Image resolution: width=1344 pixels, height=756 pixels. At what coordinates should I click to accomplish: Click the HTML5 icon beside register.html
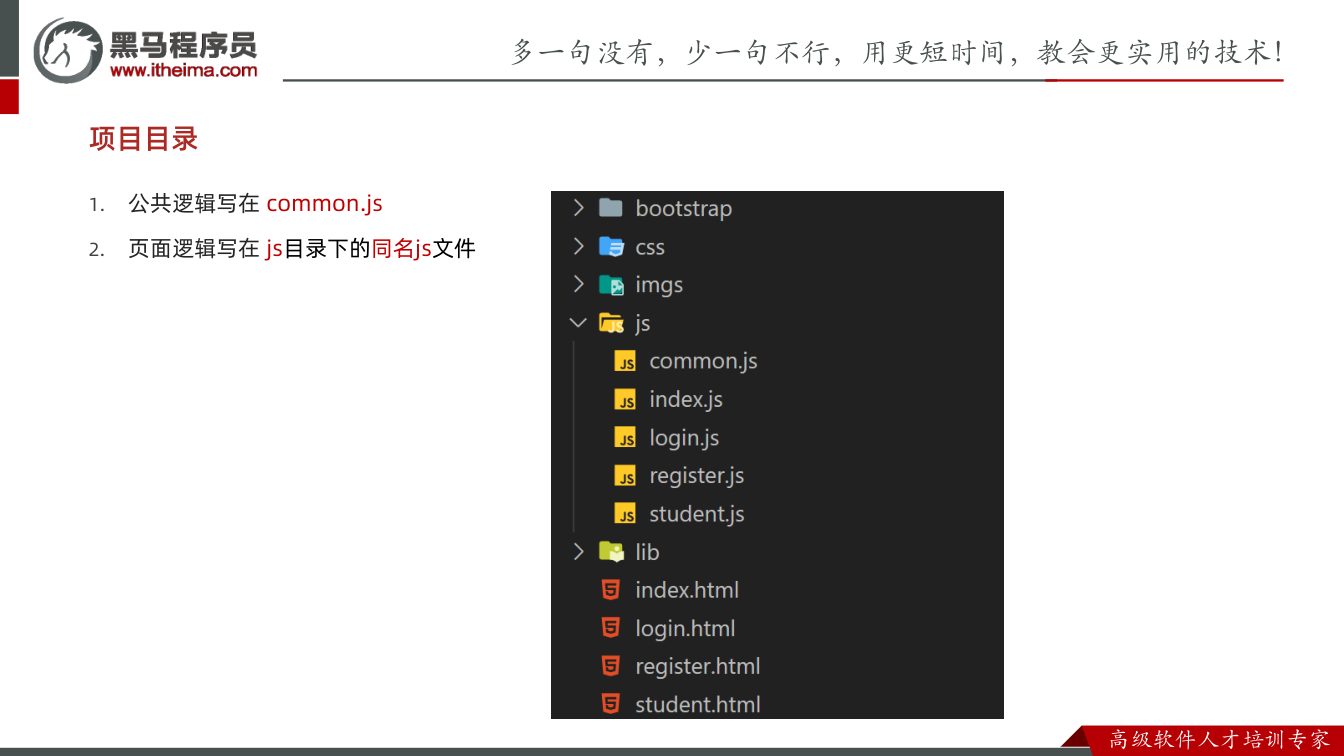[x=610, y=666]
